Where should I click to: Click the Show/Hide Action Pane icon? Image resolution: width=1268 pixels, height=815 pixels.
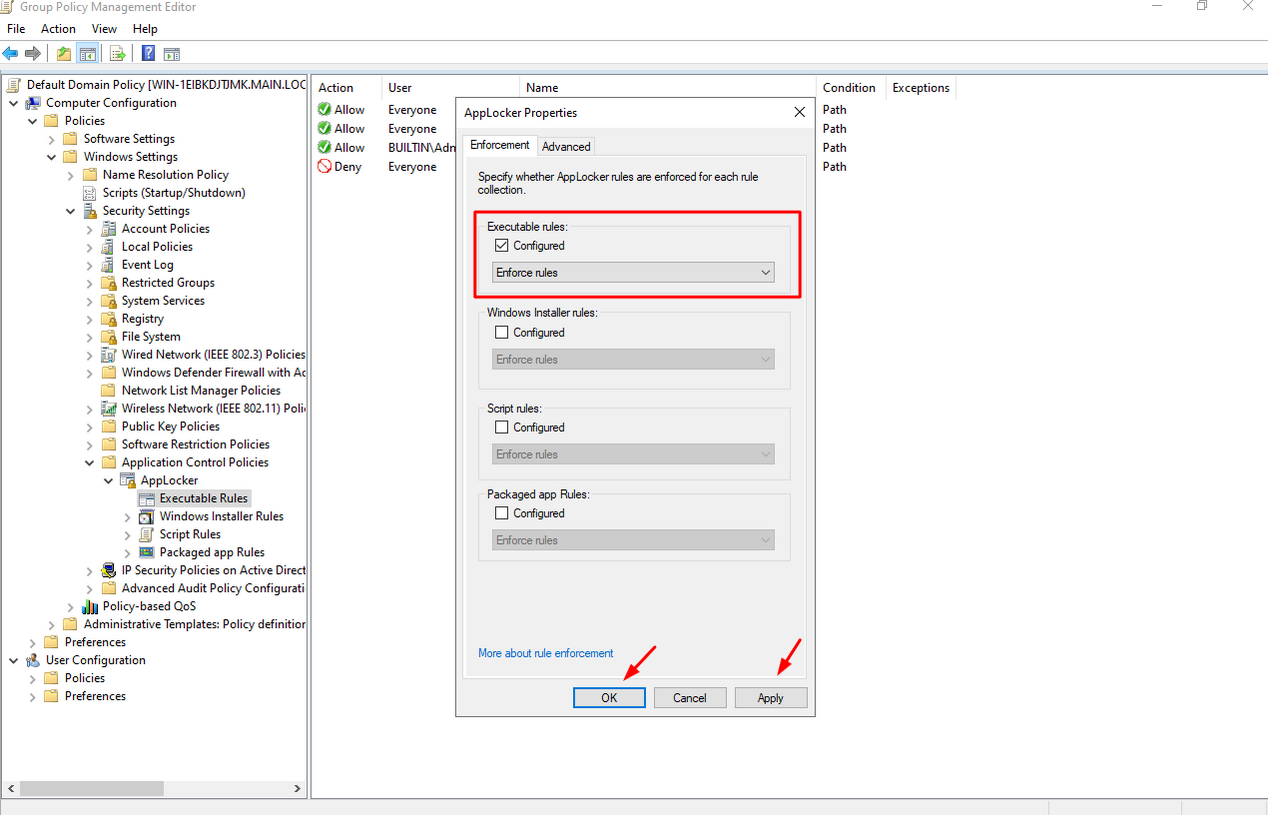pyautogui.click(x=172, y=54)
